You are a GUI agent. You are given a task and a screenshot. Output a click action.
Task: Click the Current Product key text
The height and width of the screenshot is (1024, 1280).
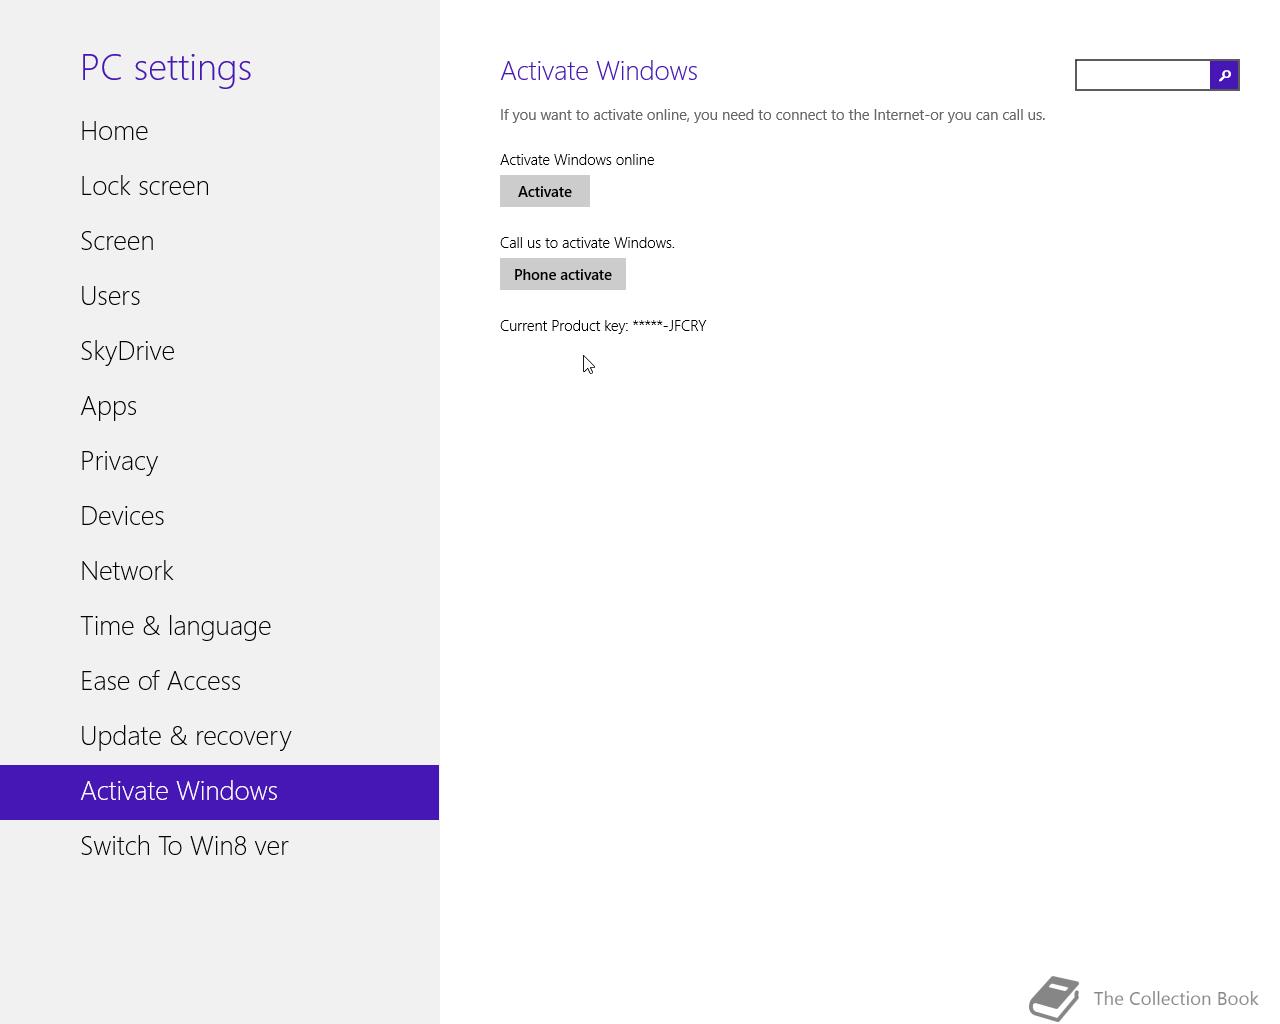tap(603, 326)
